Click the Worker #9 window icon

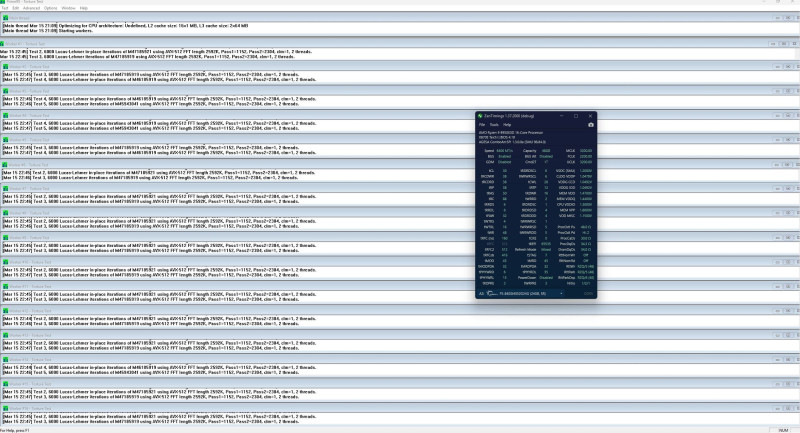(6, 238)
